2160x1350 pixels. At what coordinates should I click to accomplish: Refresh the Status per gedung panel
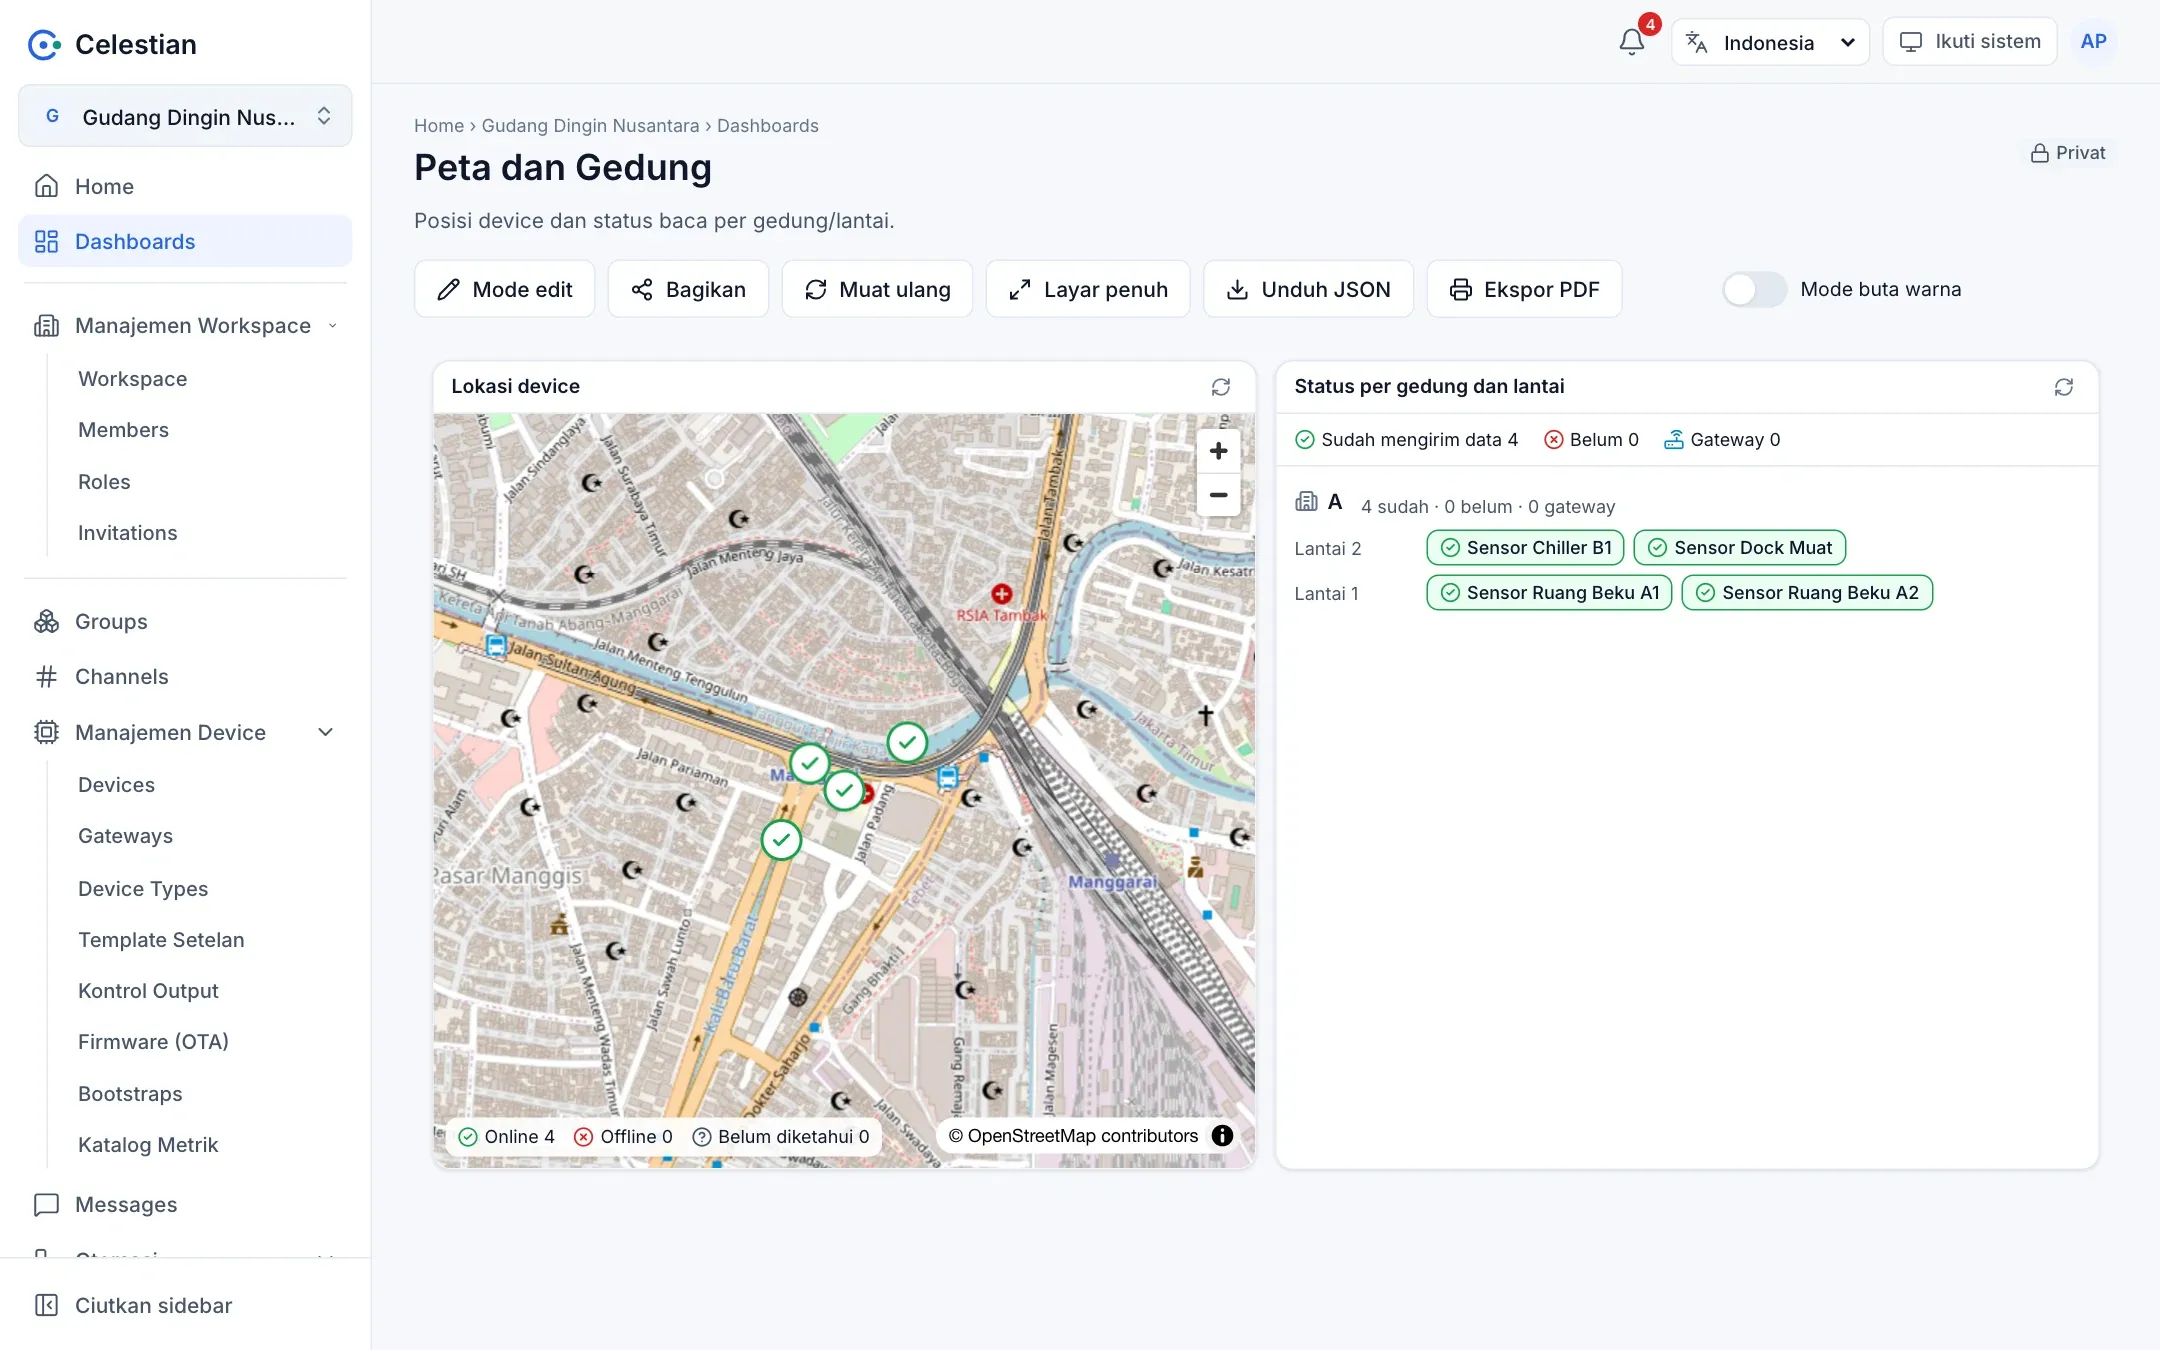click(x=2064, y=387)
